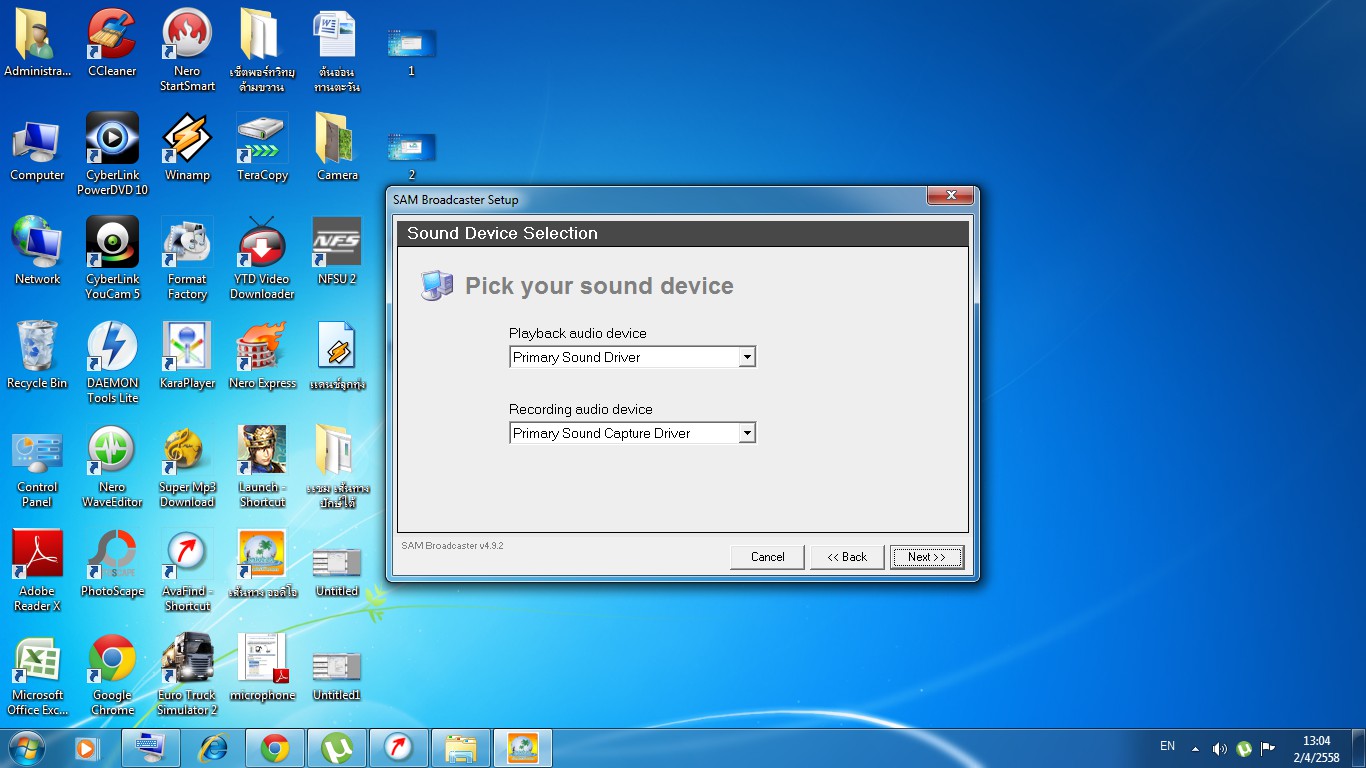Click the Next >> button
Image resolution: width=1366 pixels, height=768 pixels.
(x=927, y=557)
